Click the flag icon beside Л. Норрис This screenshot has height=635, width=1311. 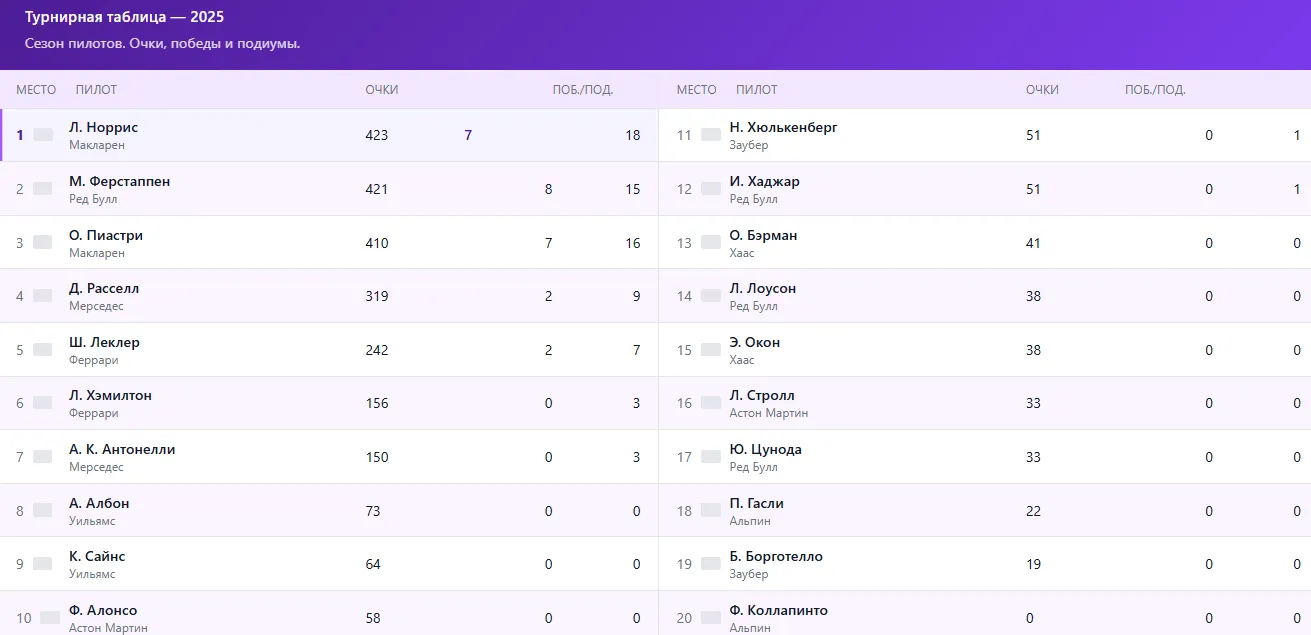point(43,135)
